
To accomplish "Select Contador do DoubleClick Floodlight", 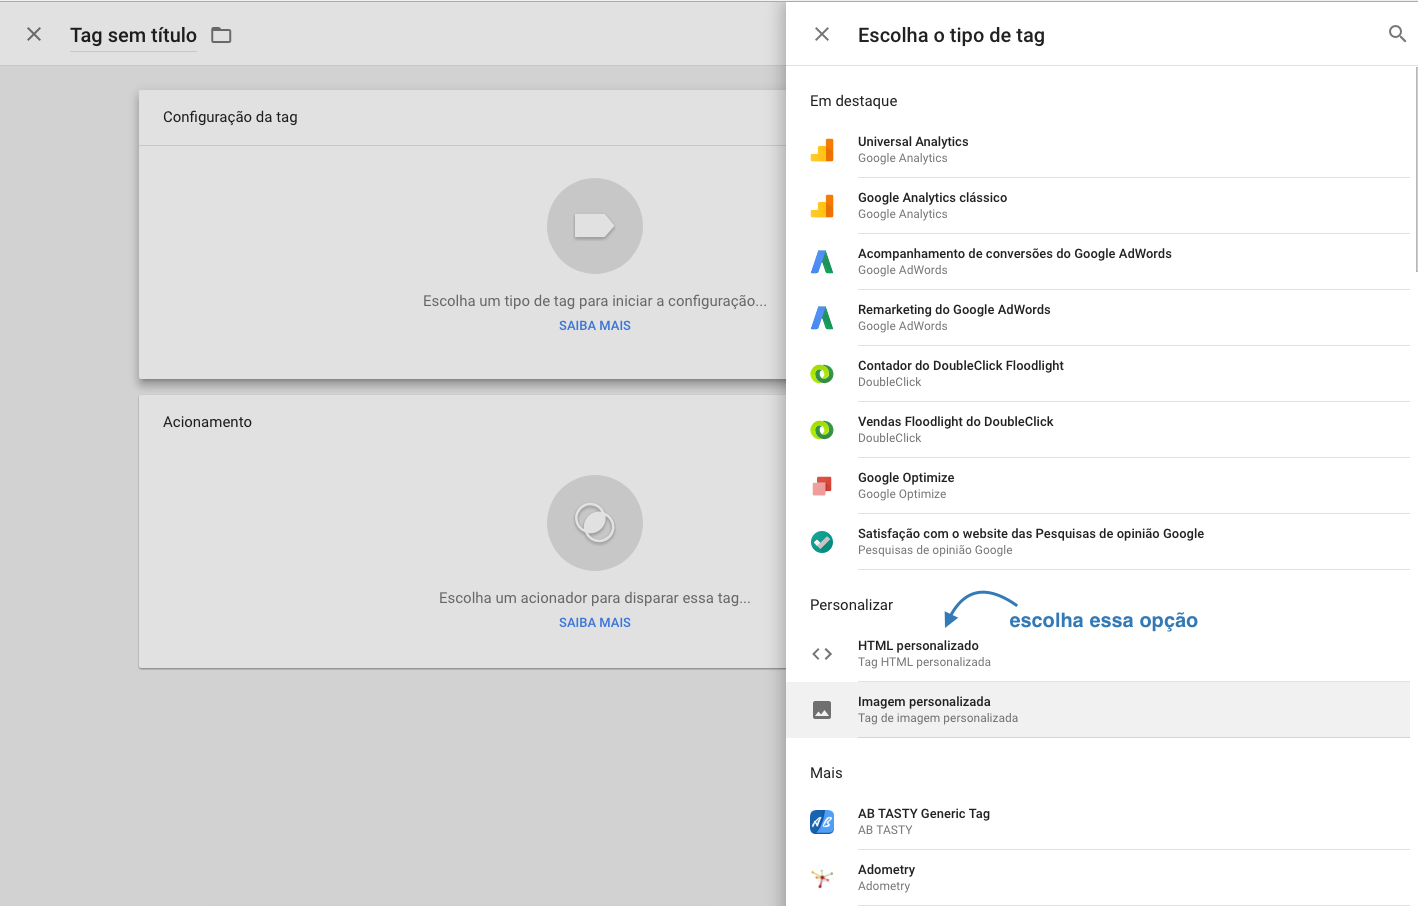I will (1098, 374).
